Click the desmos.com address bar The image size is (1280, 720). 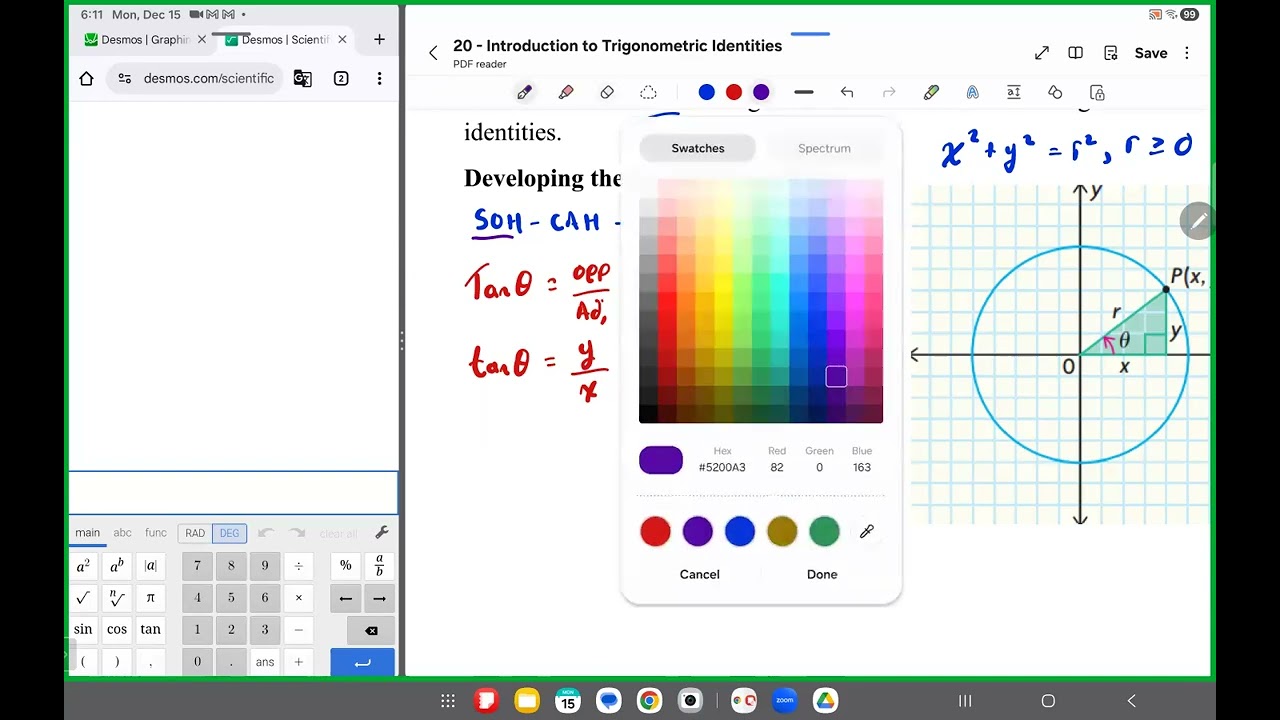coord(196,78)
